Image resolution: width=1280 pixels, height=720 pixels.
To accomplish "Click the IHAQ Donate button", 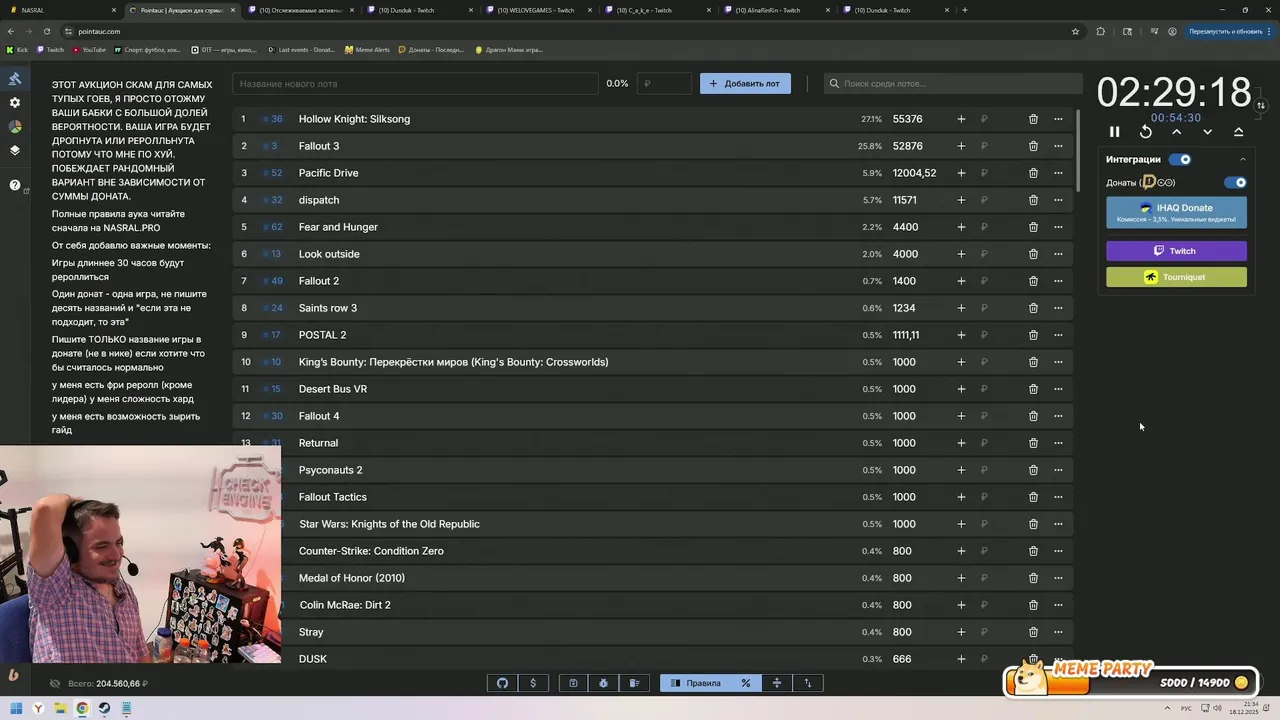I will [1176, 212].
